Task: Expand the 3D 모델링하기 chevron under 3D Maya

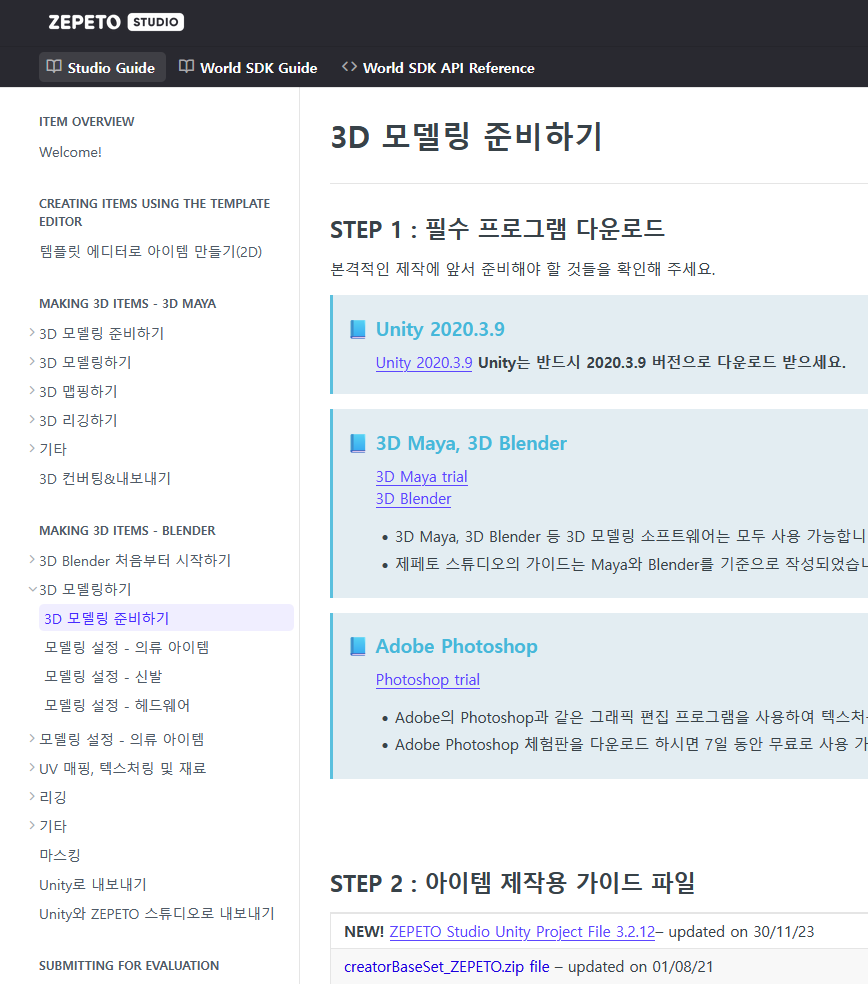Action: [32, 361]
